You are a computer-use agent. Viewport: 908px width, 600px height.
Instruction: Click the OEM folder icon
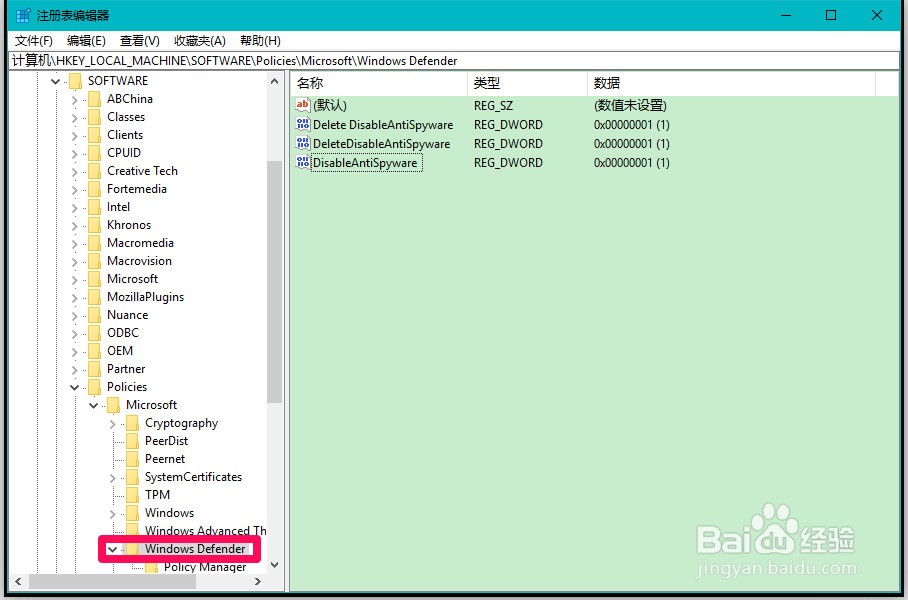point(94,351)
